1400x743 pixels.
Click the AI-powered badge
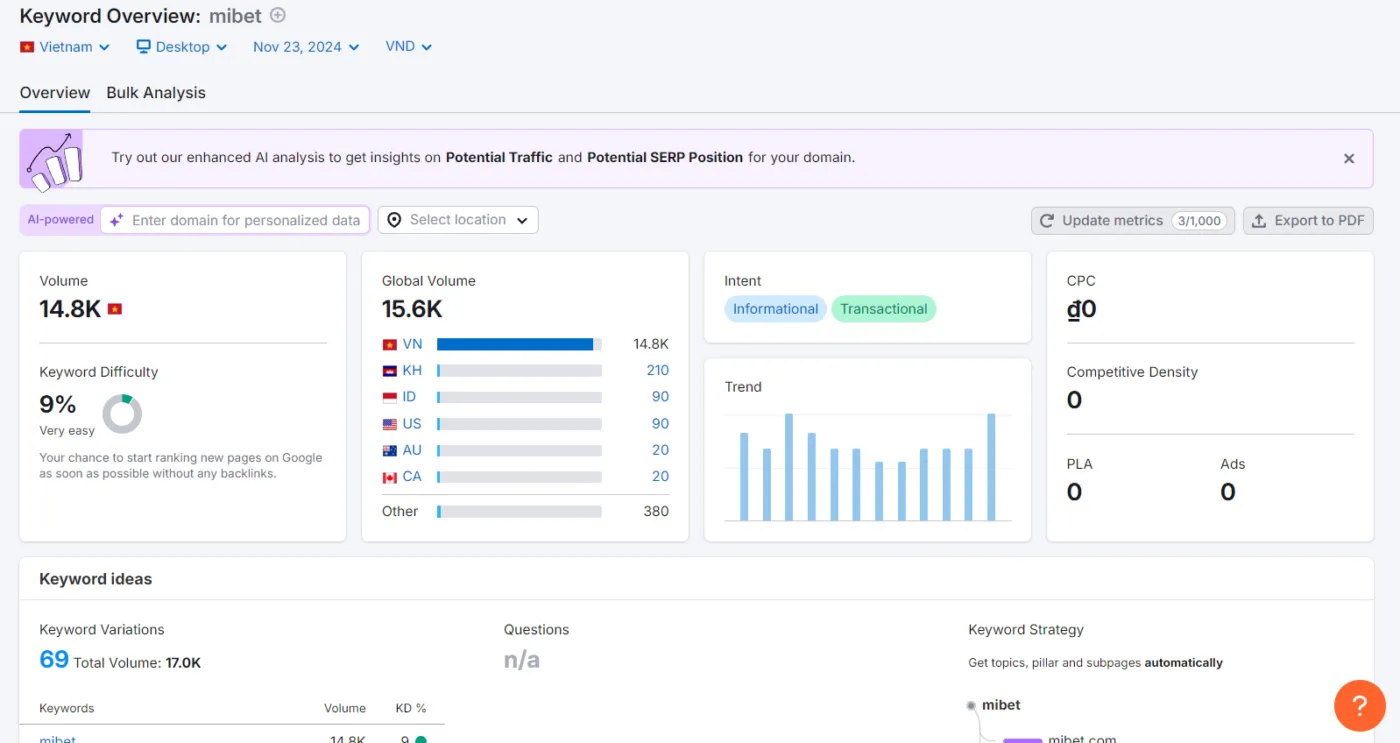[60, 220]
